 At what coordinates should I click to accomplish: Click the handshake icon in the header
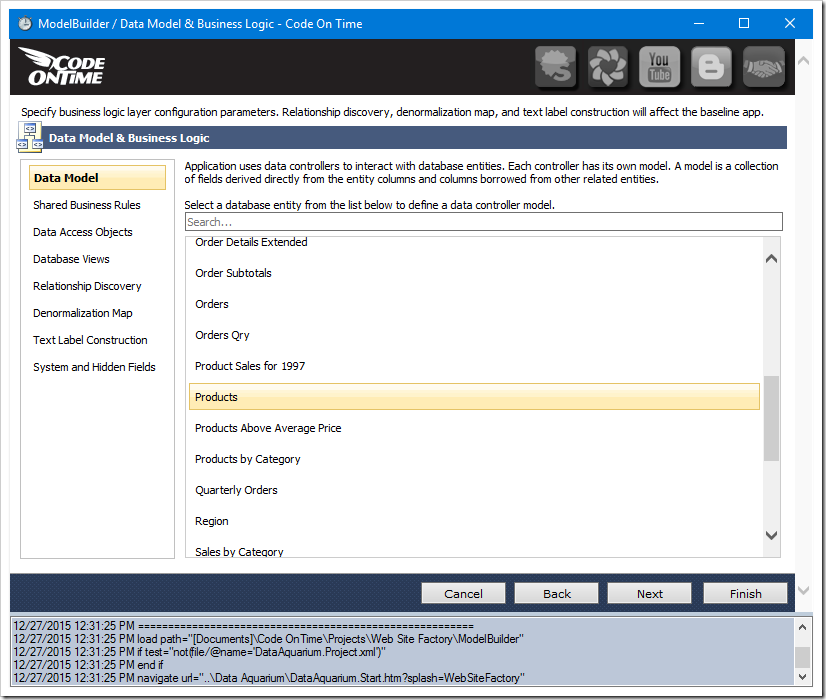tap(763, 66)
